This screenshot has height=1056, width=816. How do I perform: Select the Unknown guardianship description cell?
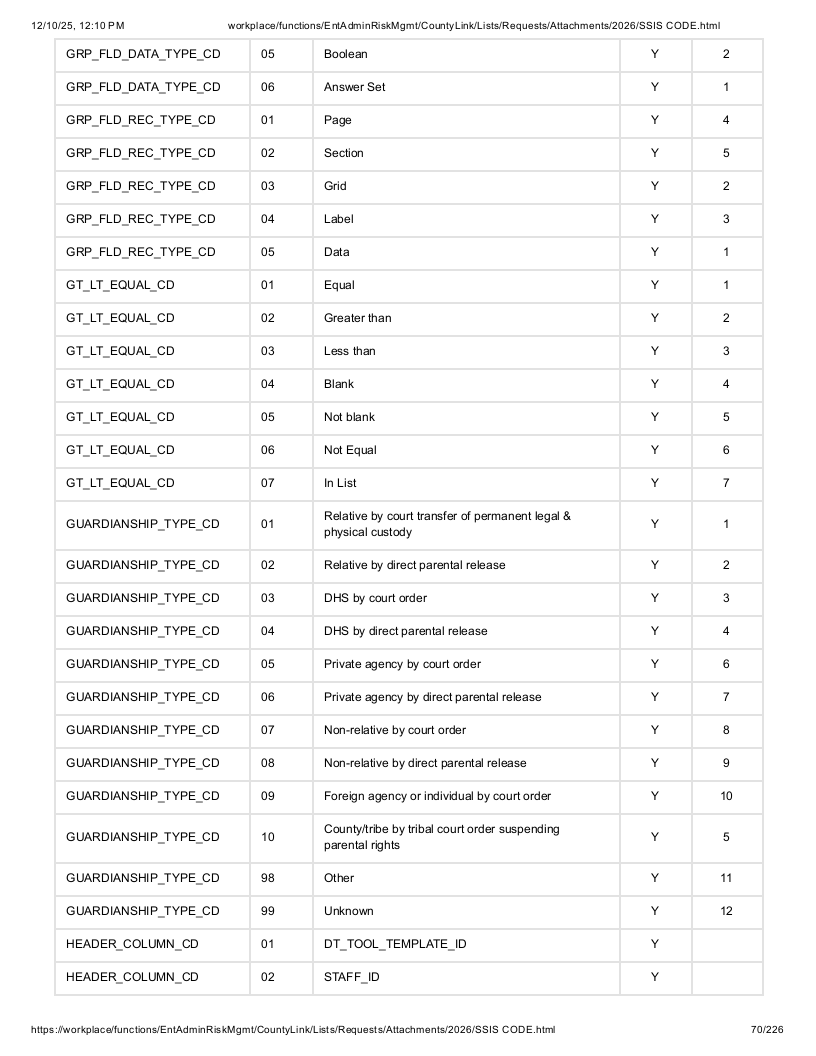point(466,911)
